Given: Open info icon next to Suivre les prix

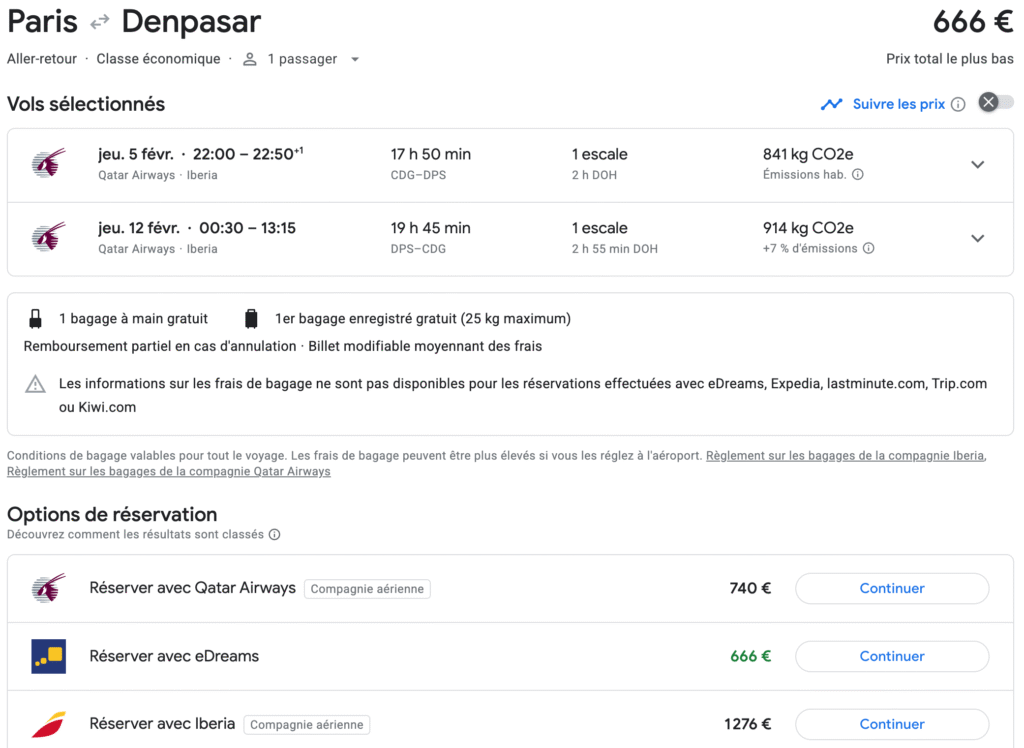Looking at the screenshot, I should pos(958,105).
